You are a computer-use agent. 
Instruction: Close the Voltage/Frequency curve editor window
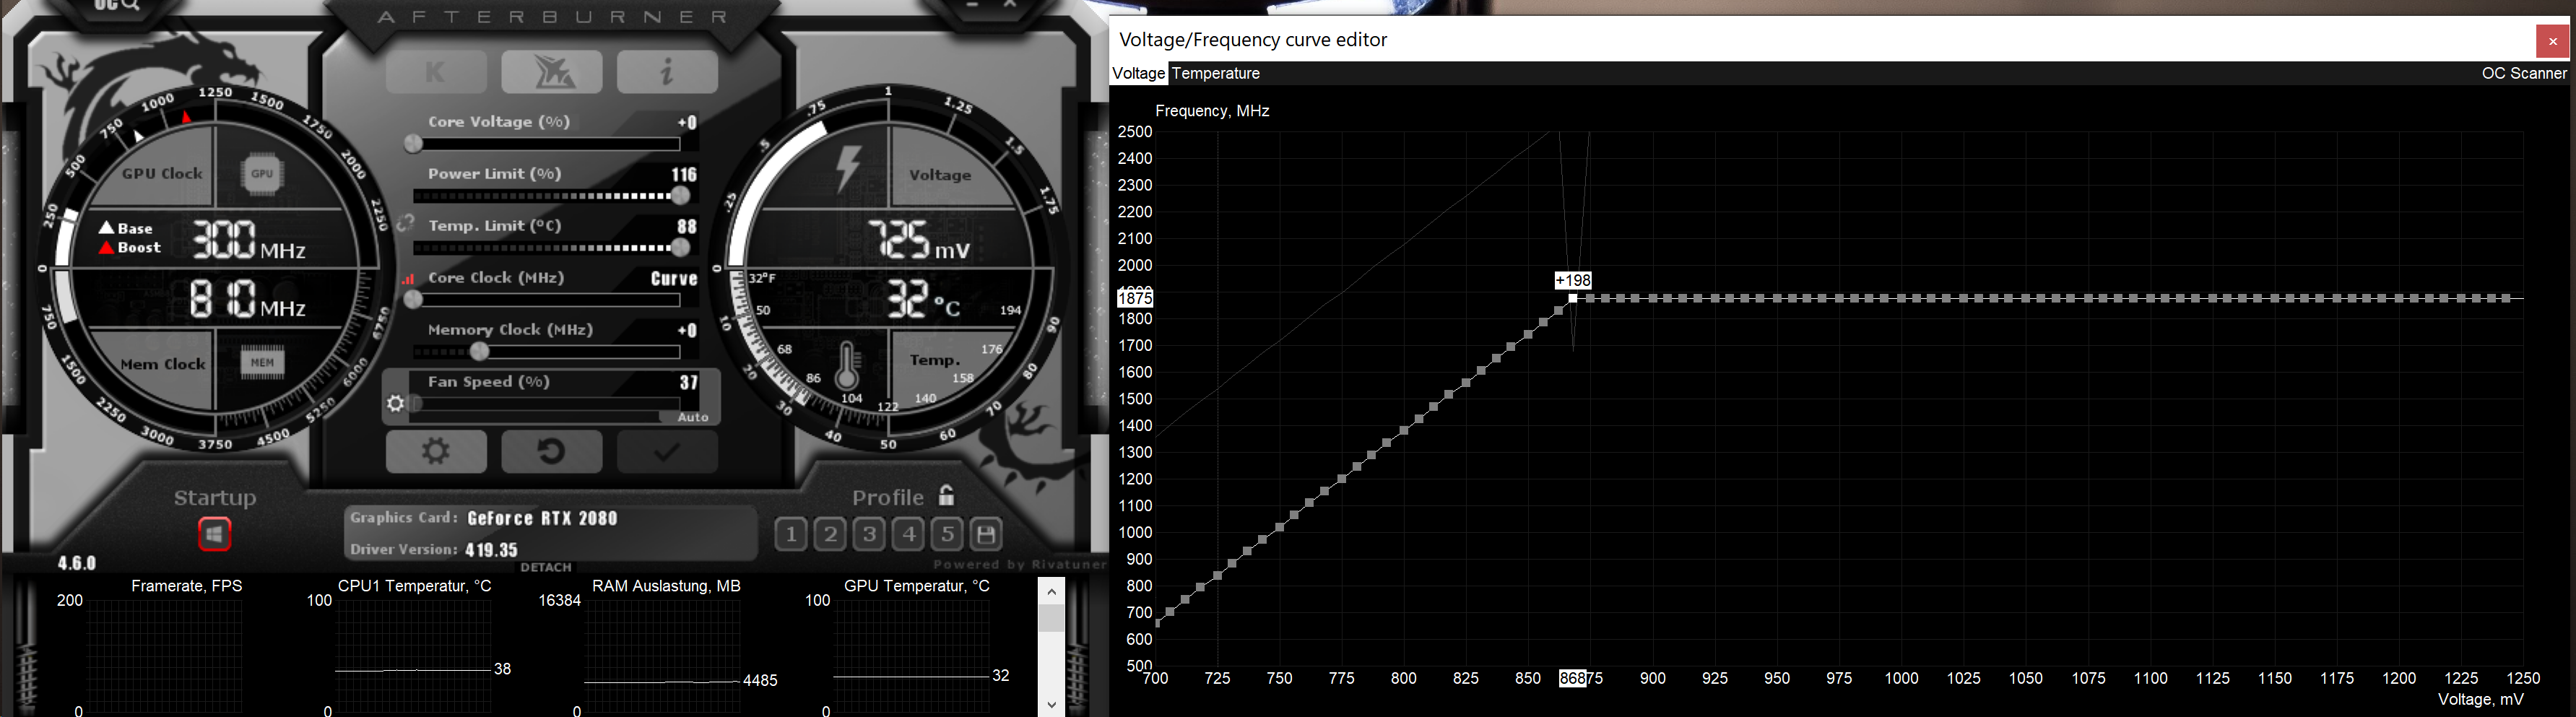pos(2553,41)
